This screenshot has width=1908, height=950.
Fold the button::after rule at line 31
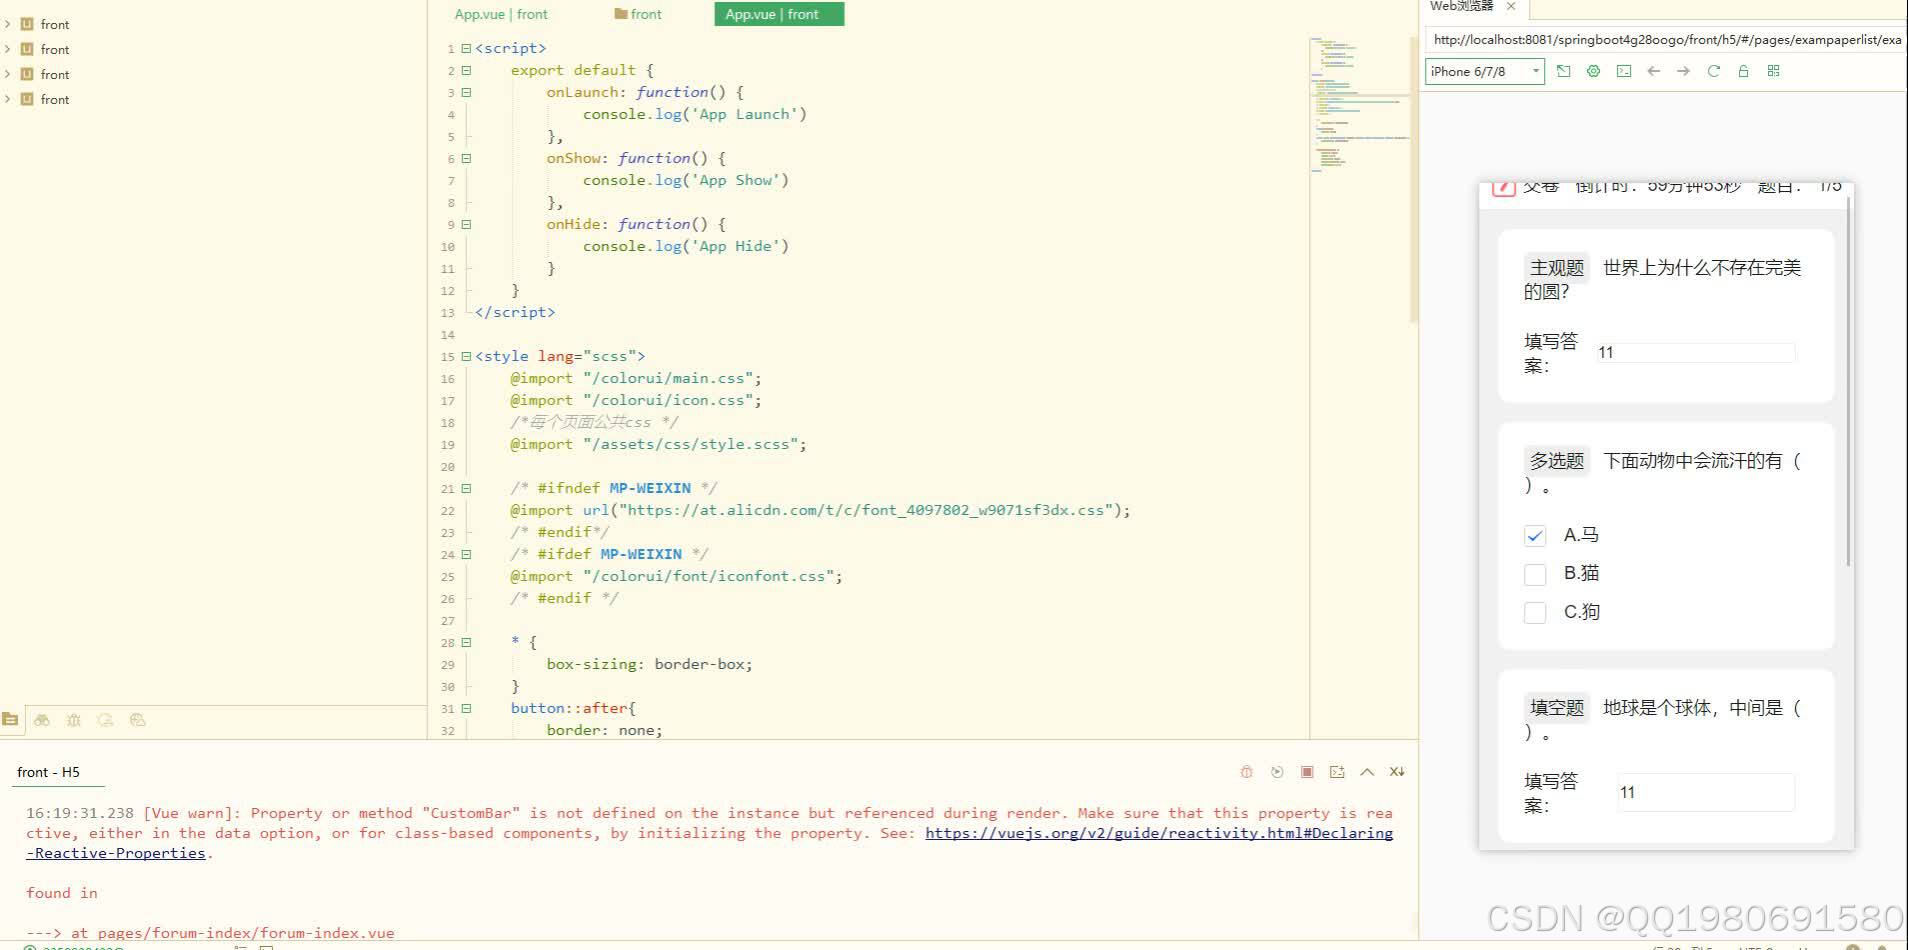click(x=466, y=708)
